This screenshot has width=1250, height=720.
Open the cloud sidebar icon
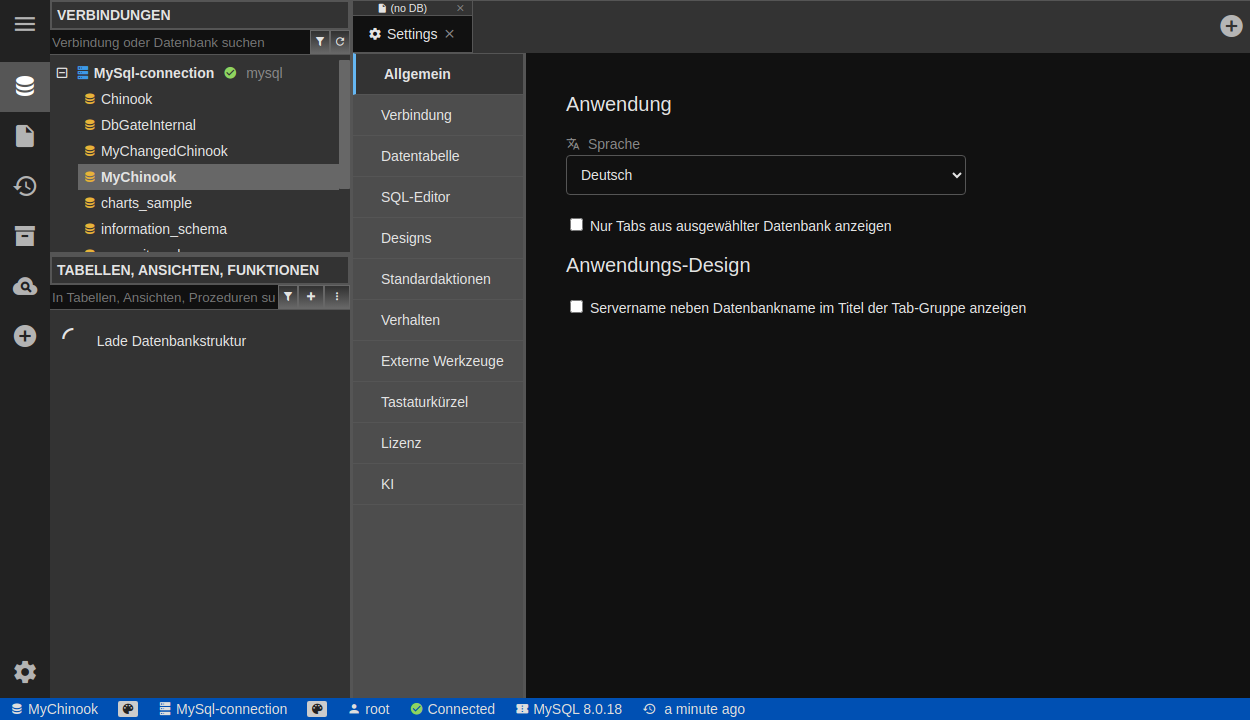point(25,287)
